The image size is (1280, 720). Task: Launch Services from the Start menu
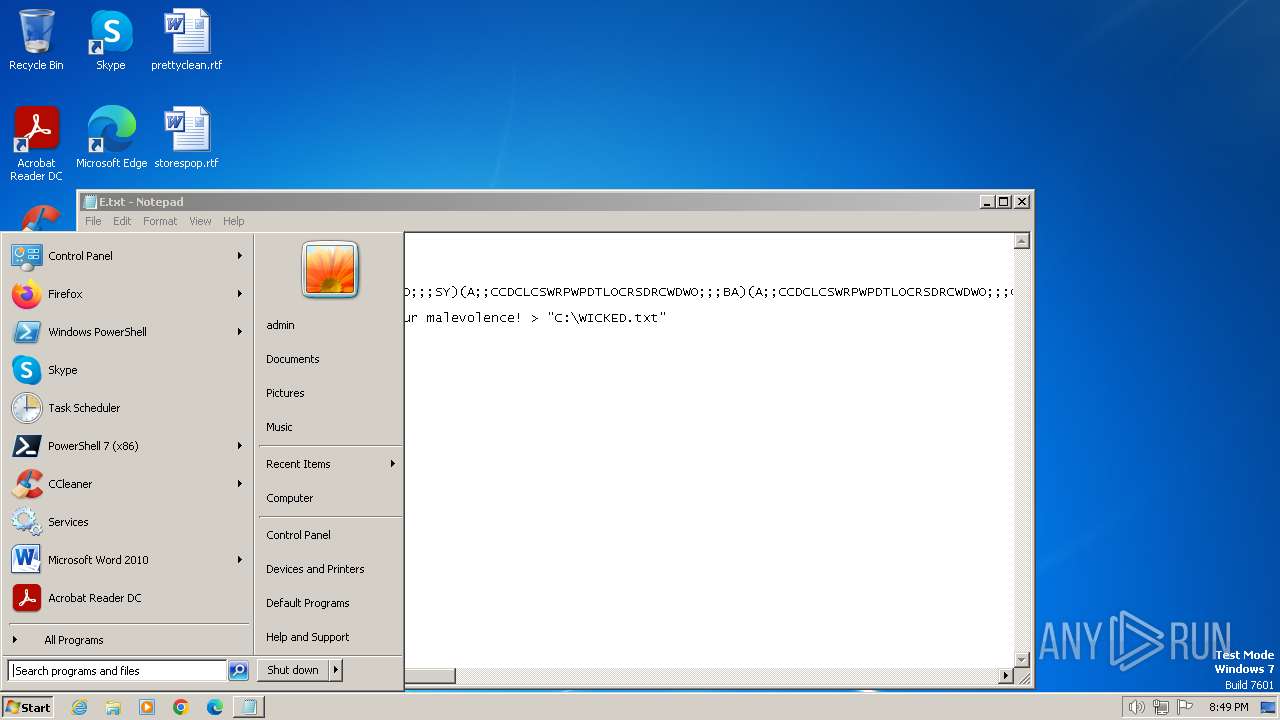click(x=127, y=522)
